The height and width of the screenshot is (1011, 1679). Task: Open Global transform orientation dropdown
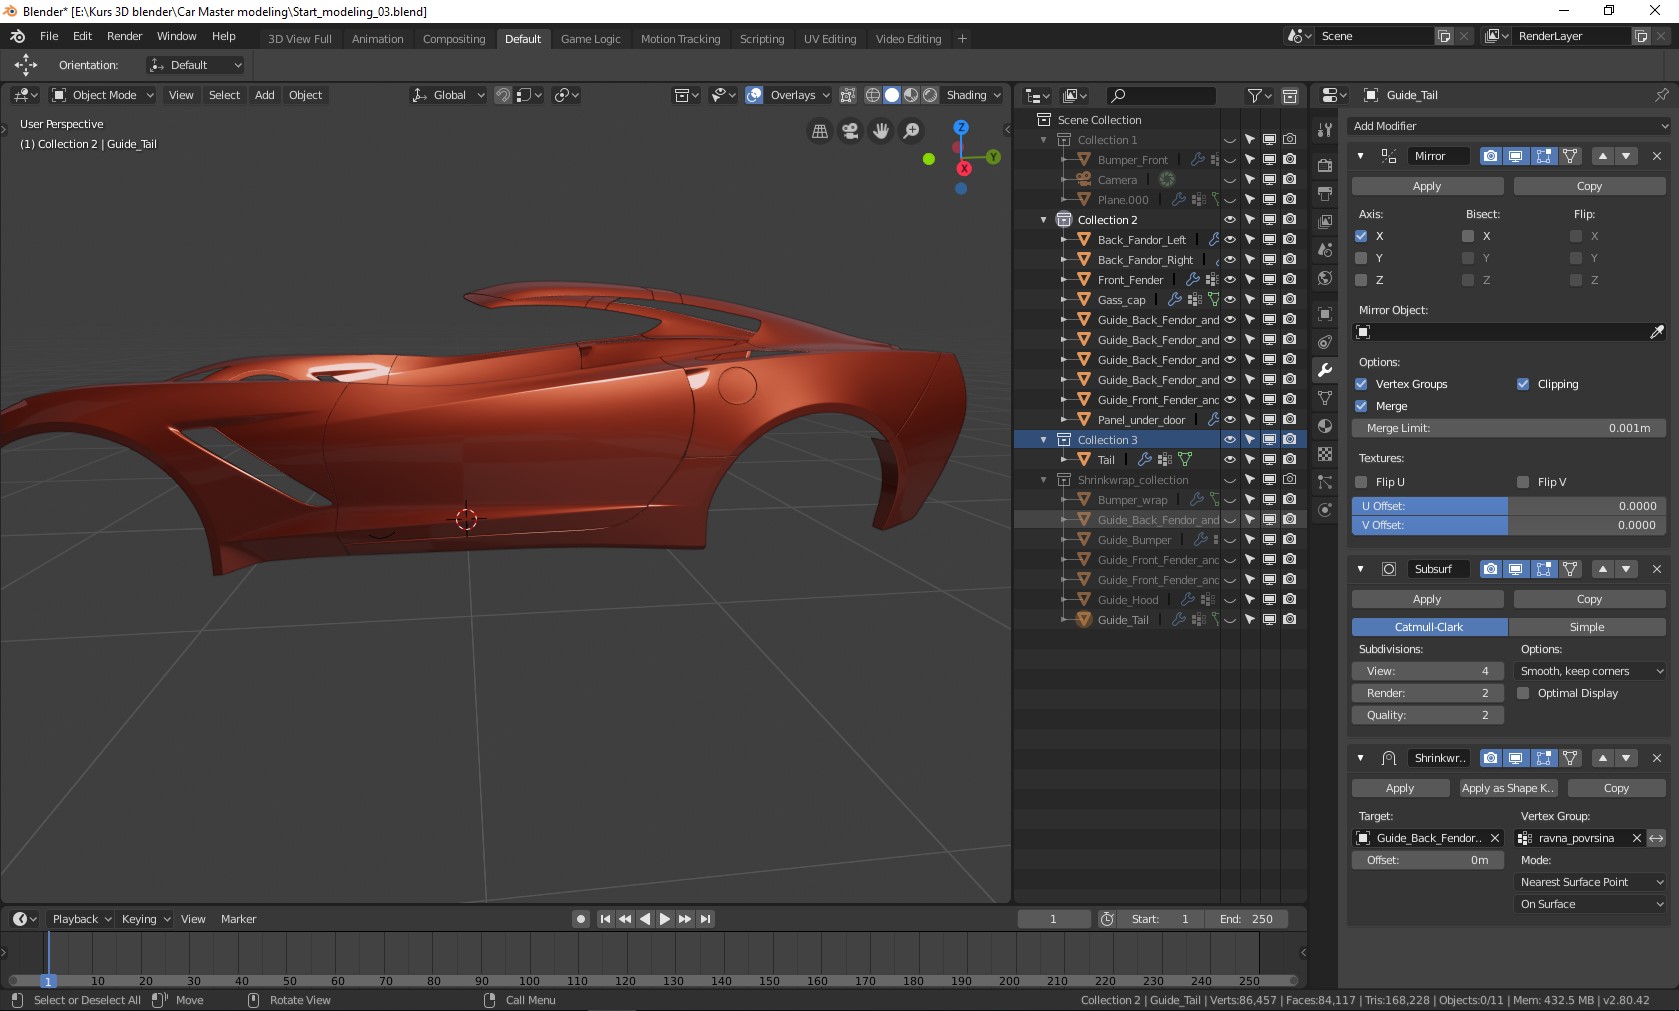448,95
